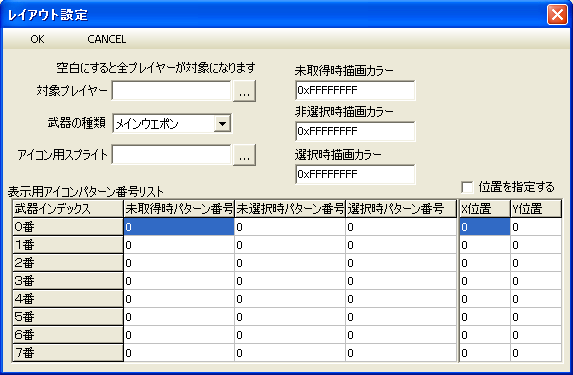Close the レイアウト設定 dialog window
This screenshot has height=375, width=573.
[x=557, y=15]
